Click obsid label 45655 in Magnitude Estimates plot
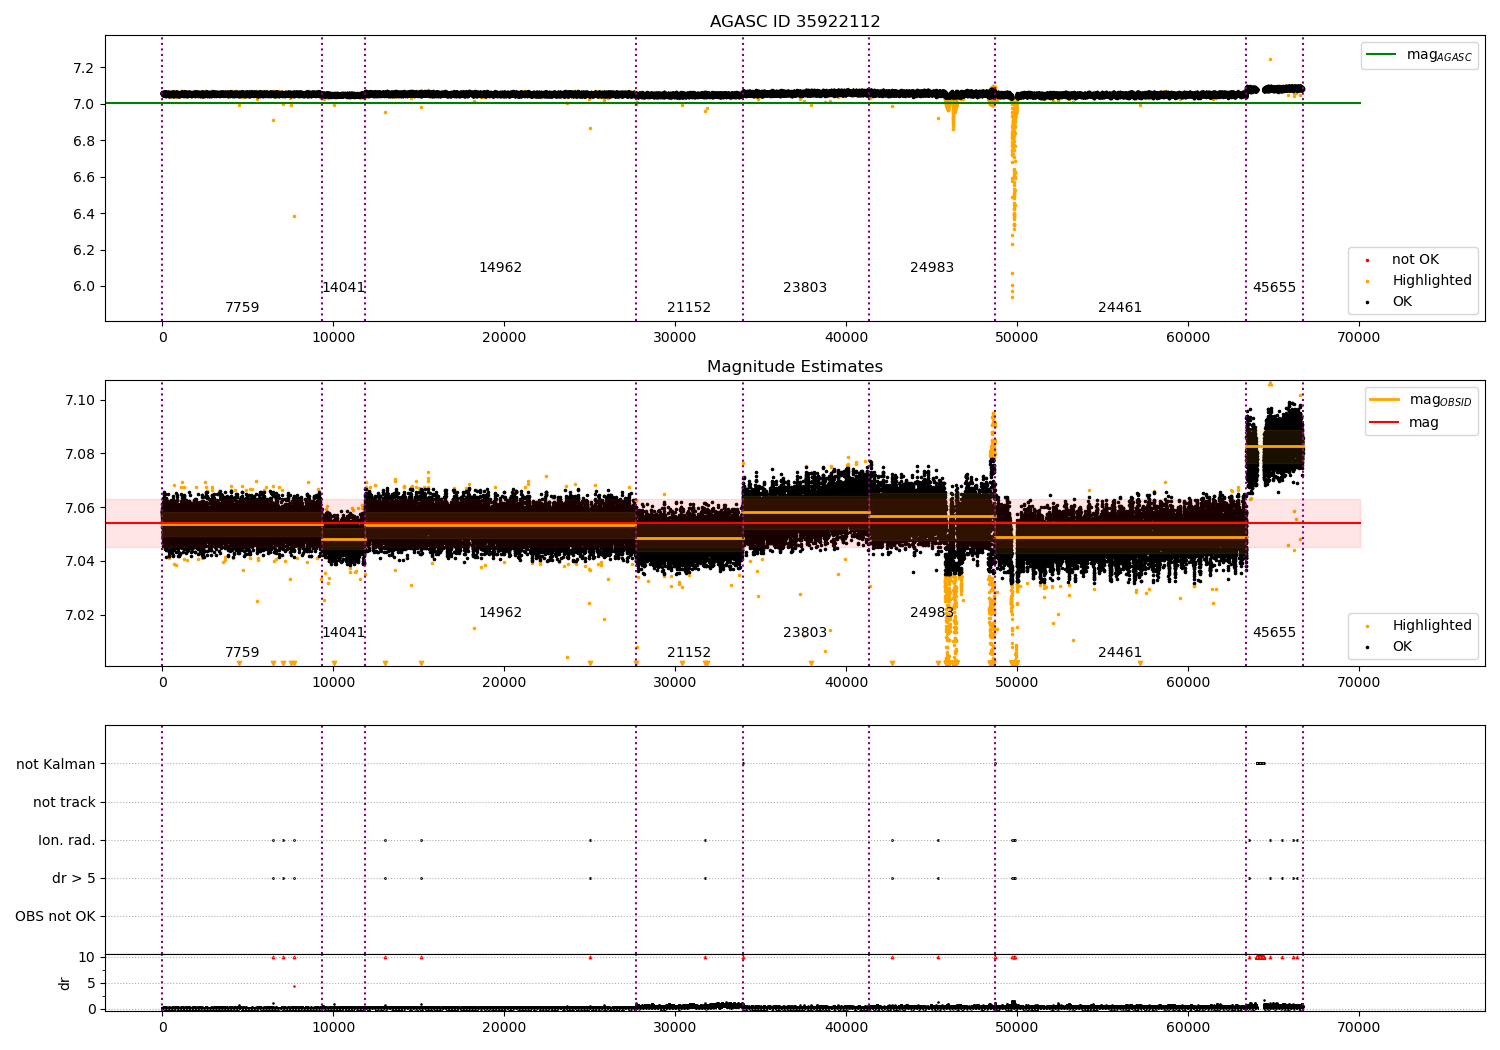The height and width of the screenshot is (1050, 1500). point(1274,633)
